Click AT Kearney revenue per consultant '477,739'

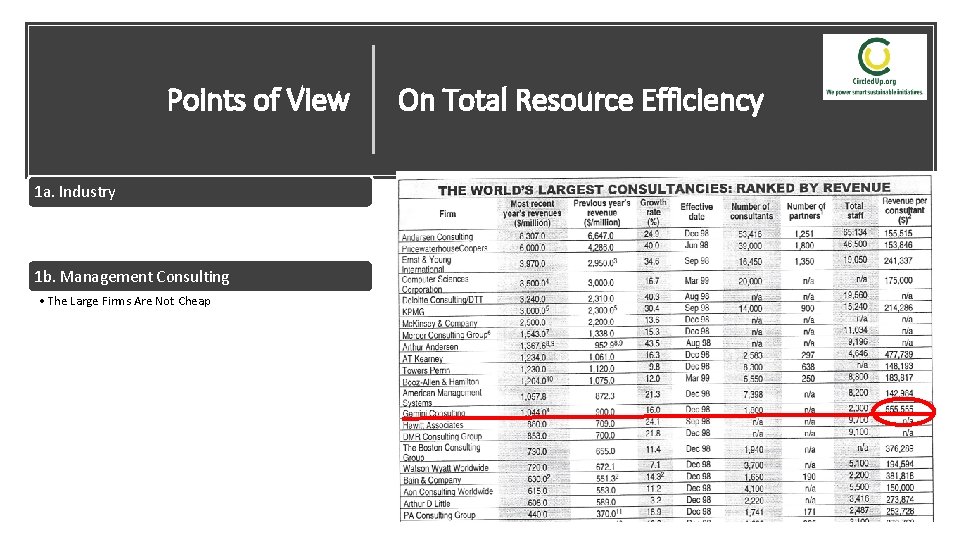click(x=899, y=354)
